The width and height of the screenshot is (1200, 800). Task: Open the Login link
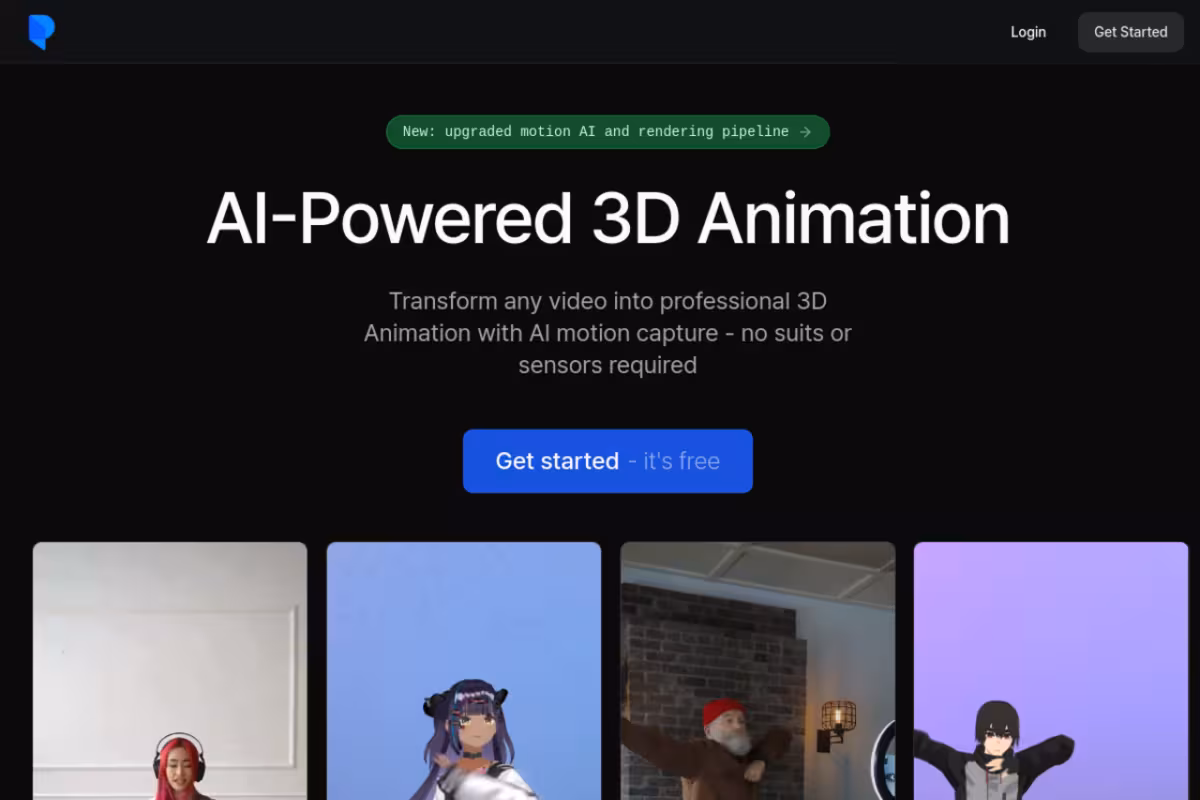1028,32
